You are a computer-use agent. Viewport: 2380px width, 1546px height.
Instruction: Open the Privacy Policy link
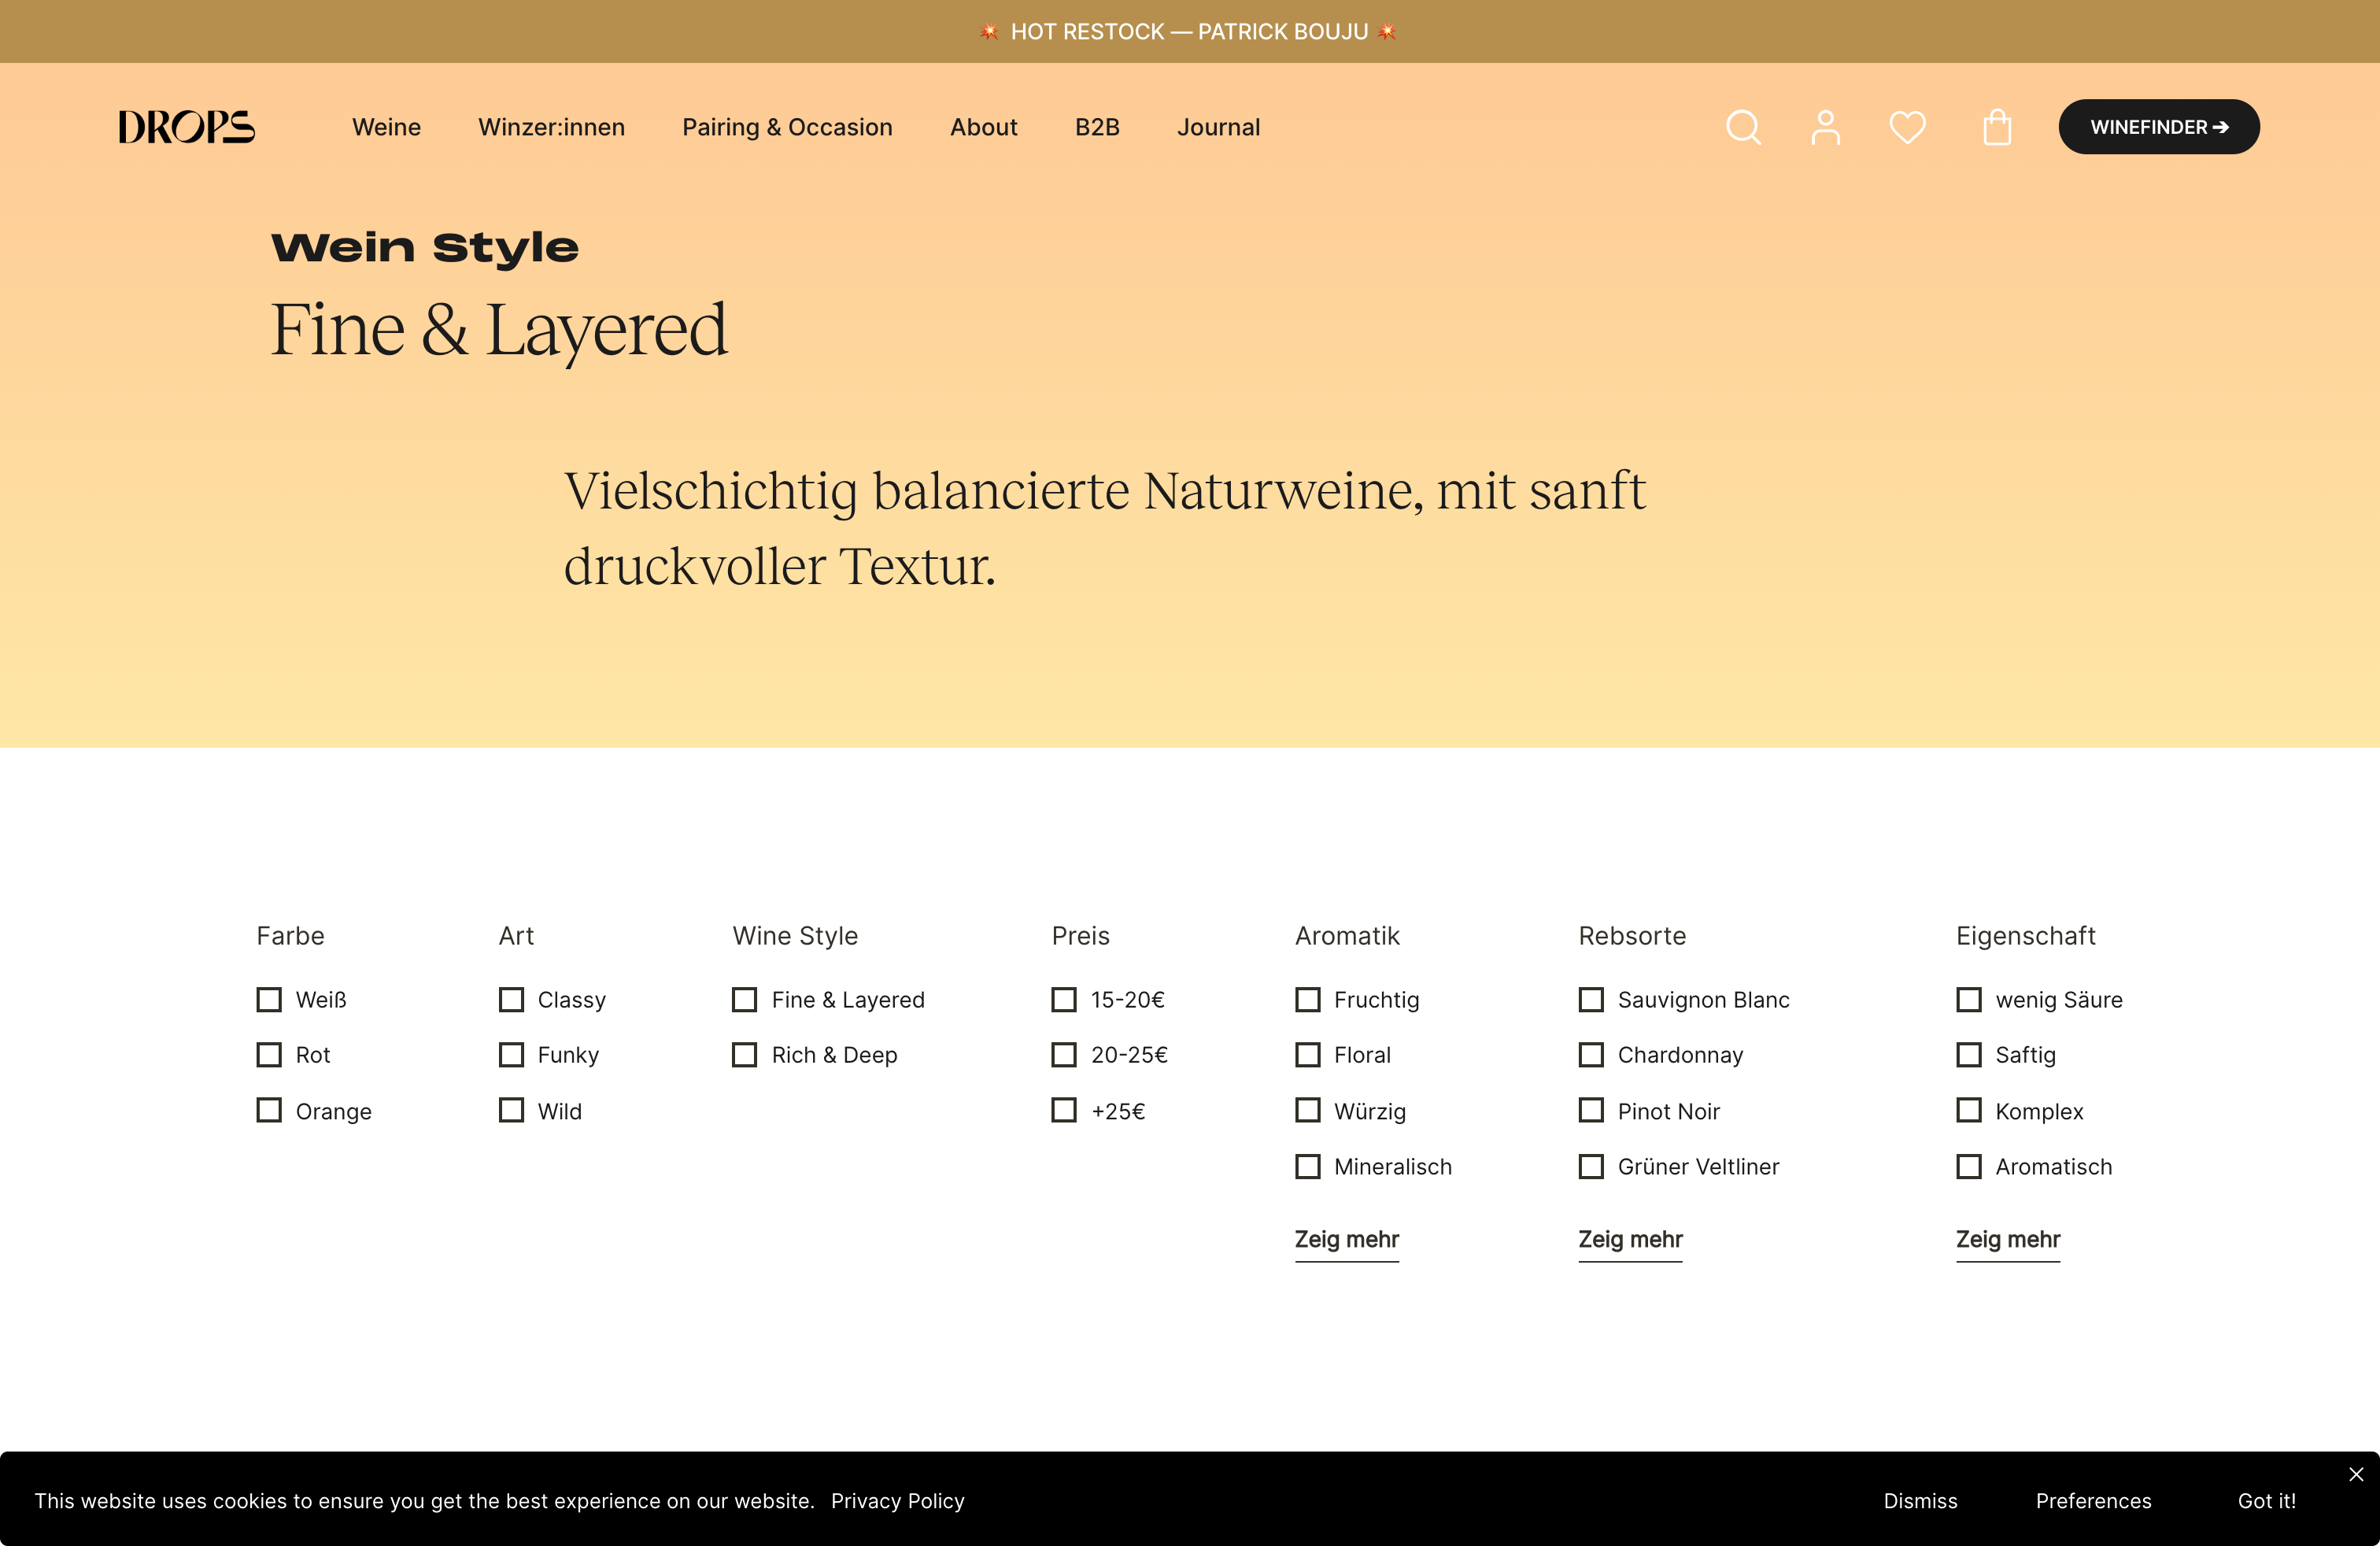point(897,1500)
